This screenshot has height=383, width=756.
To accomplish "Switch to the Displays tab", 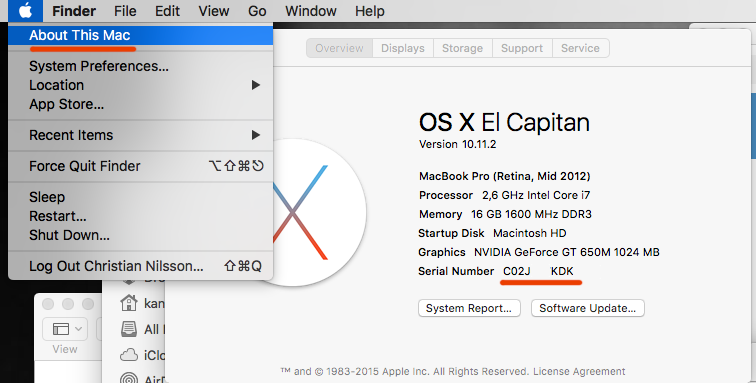I will [403, 48].
